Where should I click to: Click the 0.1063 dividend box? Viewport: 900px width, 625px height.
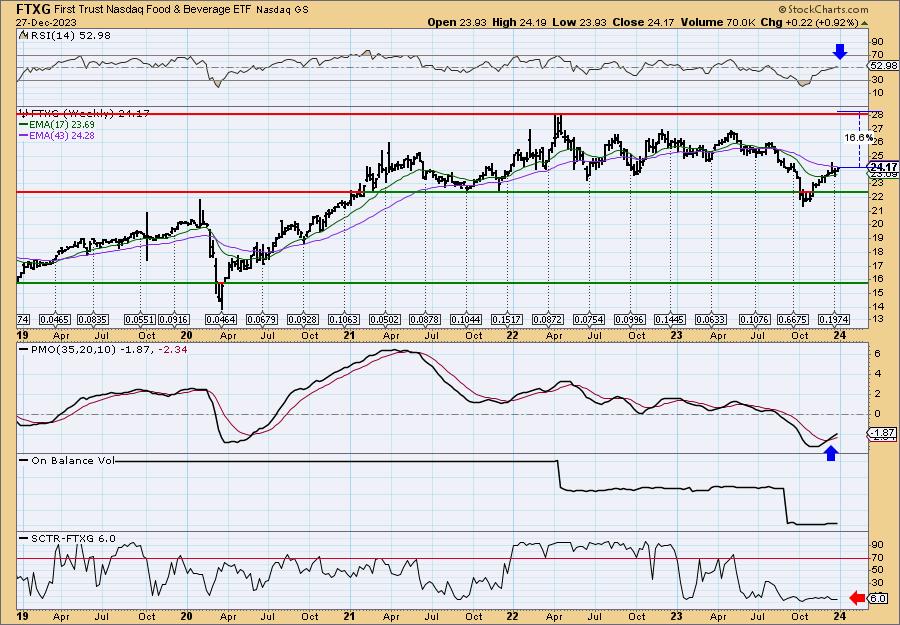pyautogui.click(x=344, y=319)
